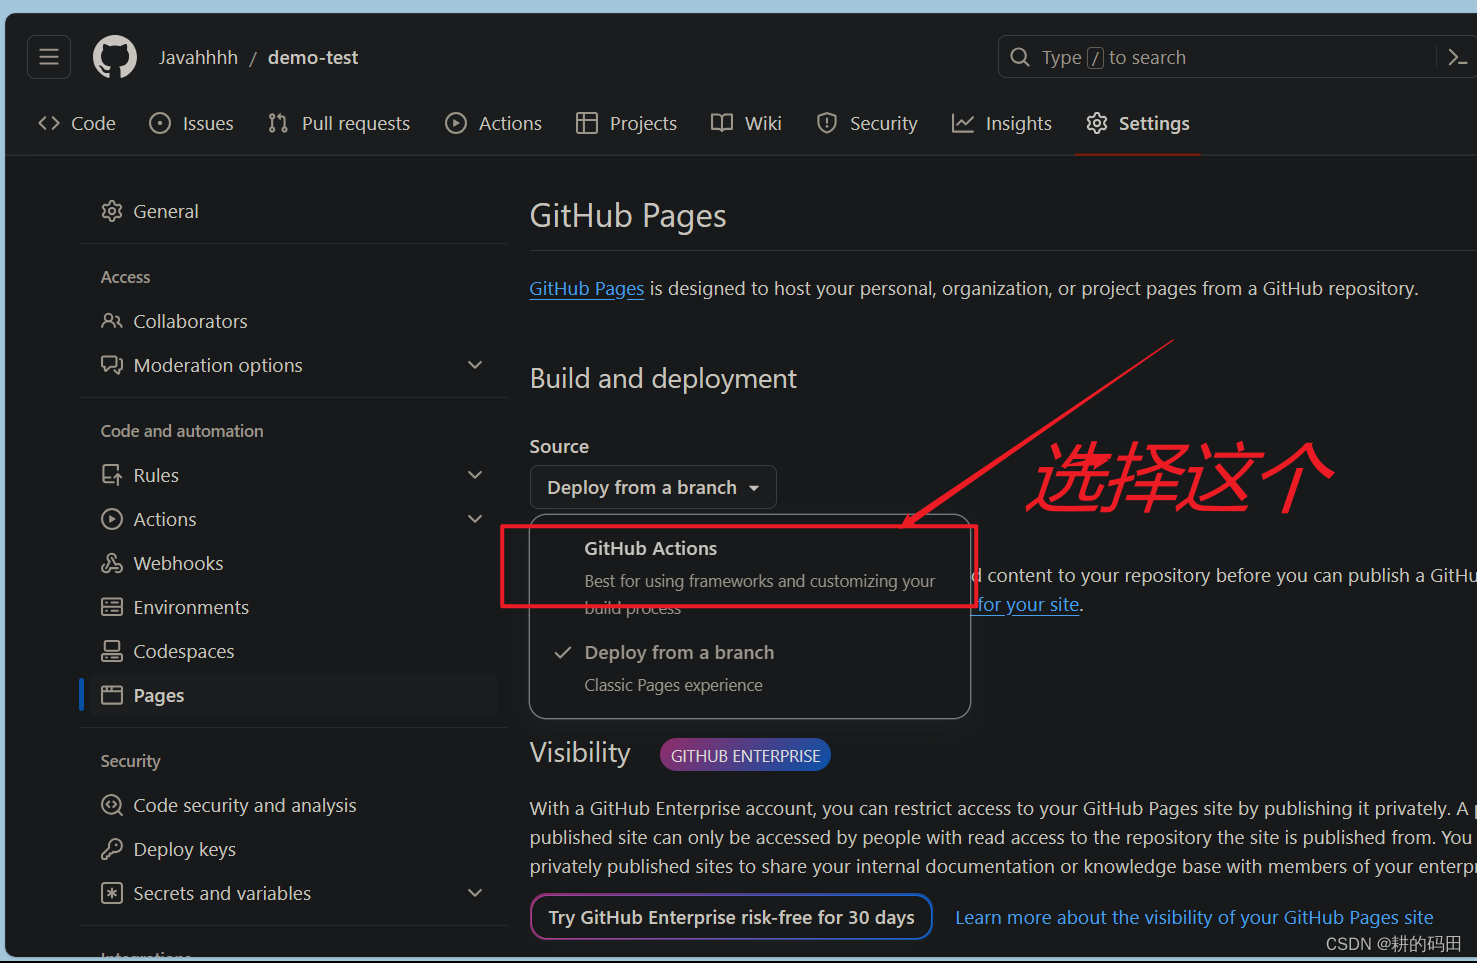Expand the Rules section chevron
1477x963 pixels.
coord(475,474)
